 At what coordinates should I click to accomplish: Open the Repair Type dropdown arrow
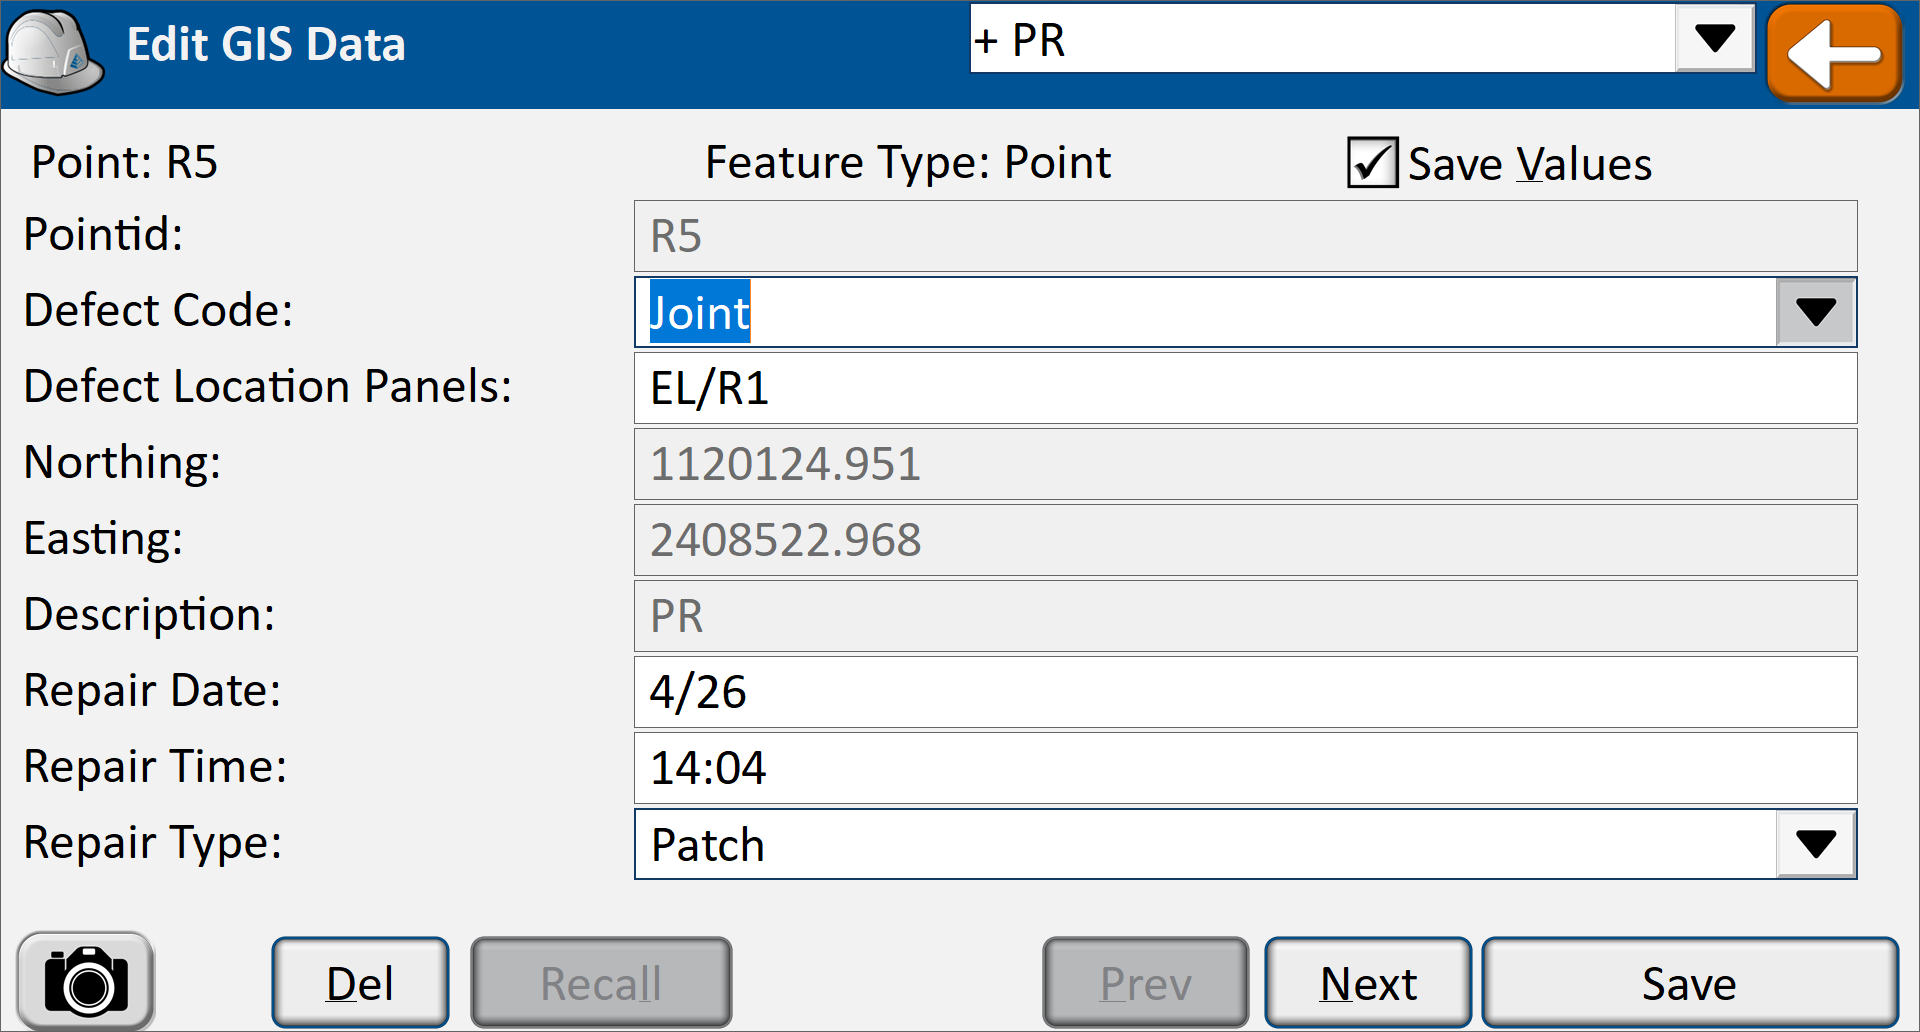pyautogui.click(x=1816, y=844)
